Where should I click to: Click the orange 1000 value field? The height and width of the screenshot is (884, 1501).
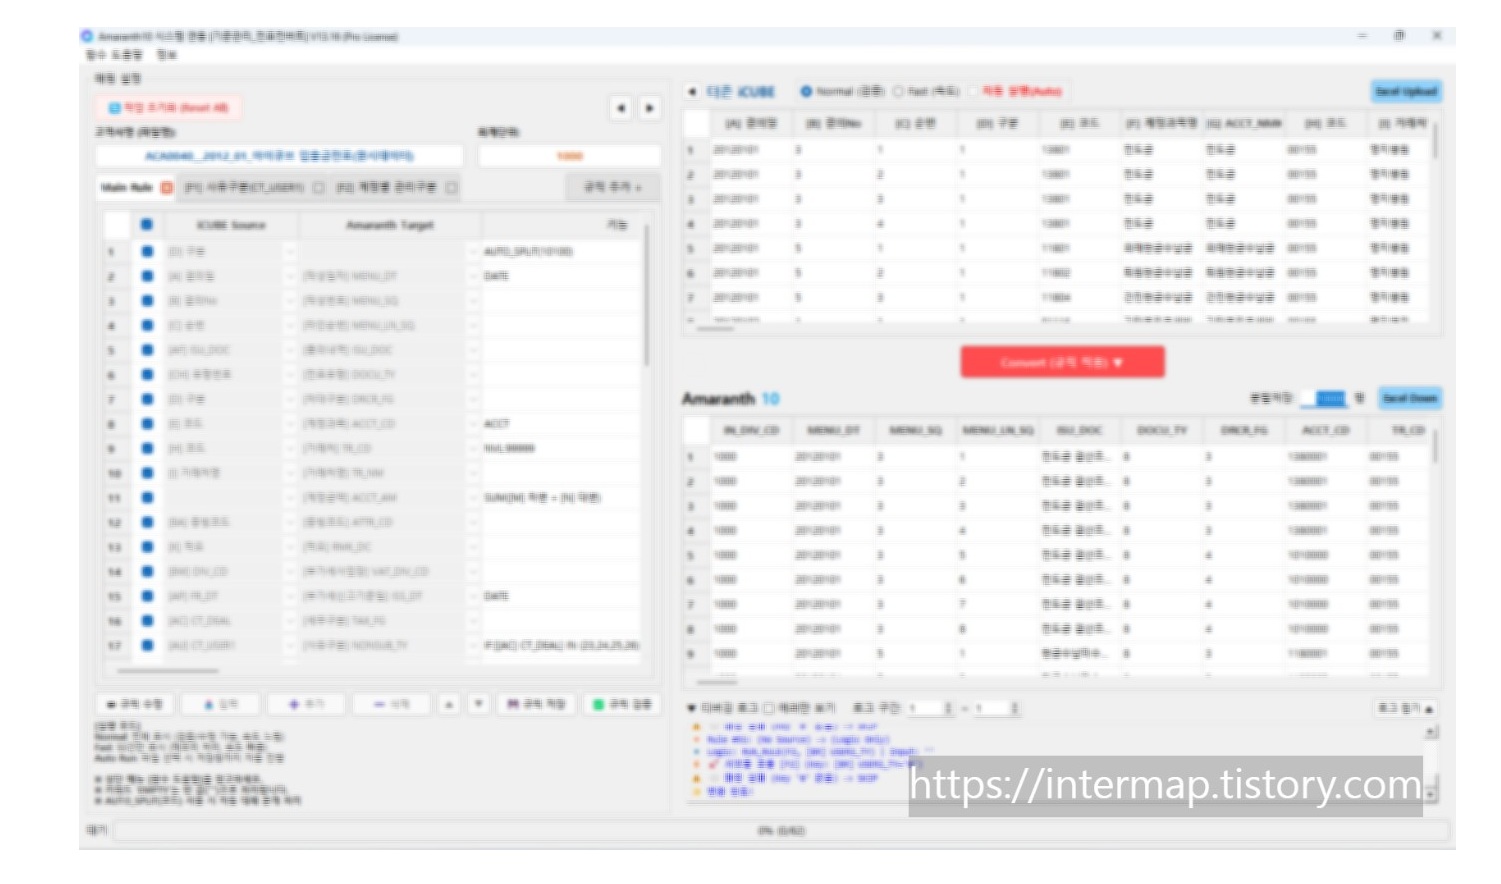[x=569, y=156]
